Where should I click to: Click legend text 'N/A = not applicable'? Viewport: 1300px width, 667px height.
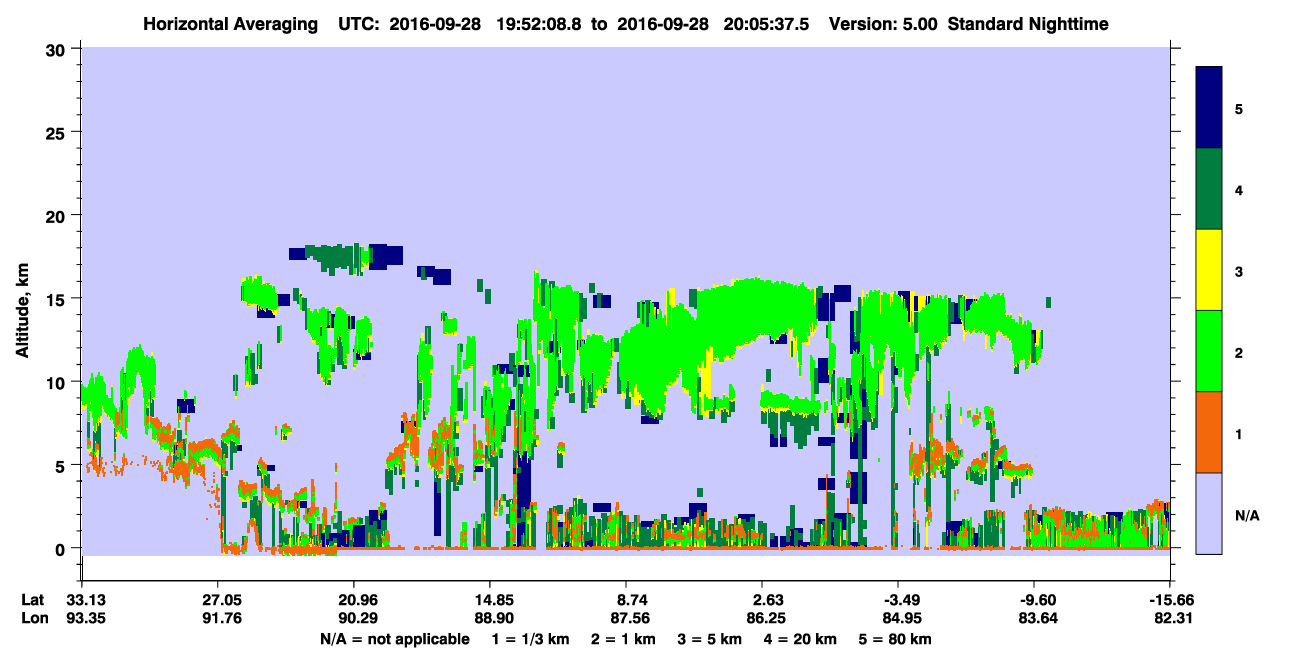(394, 639)
